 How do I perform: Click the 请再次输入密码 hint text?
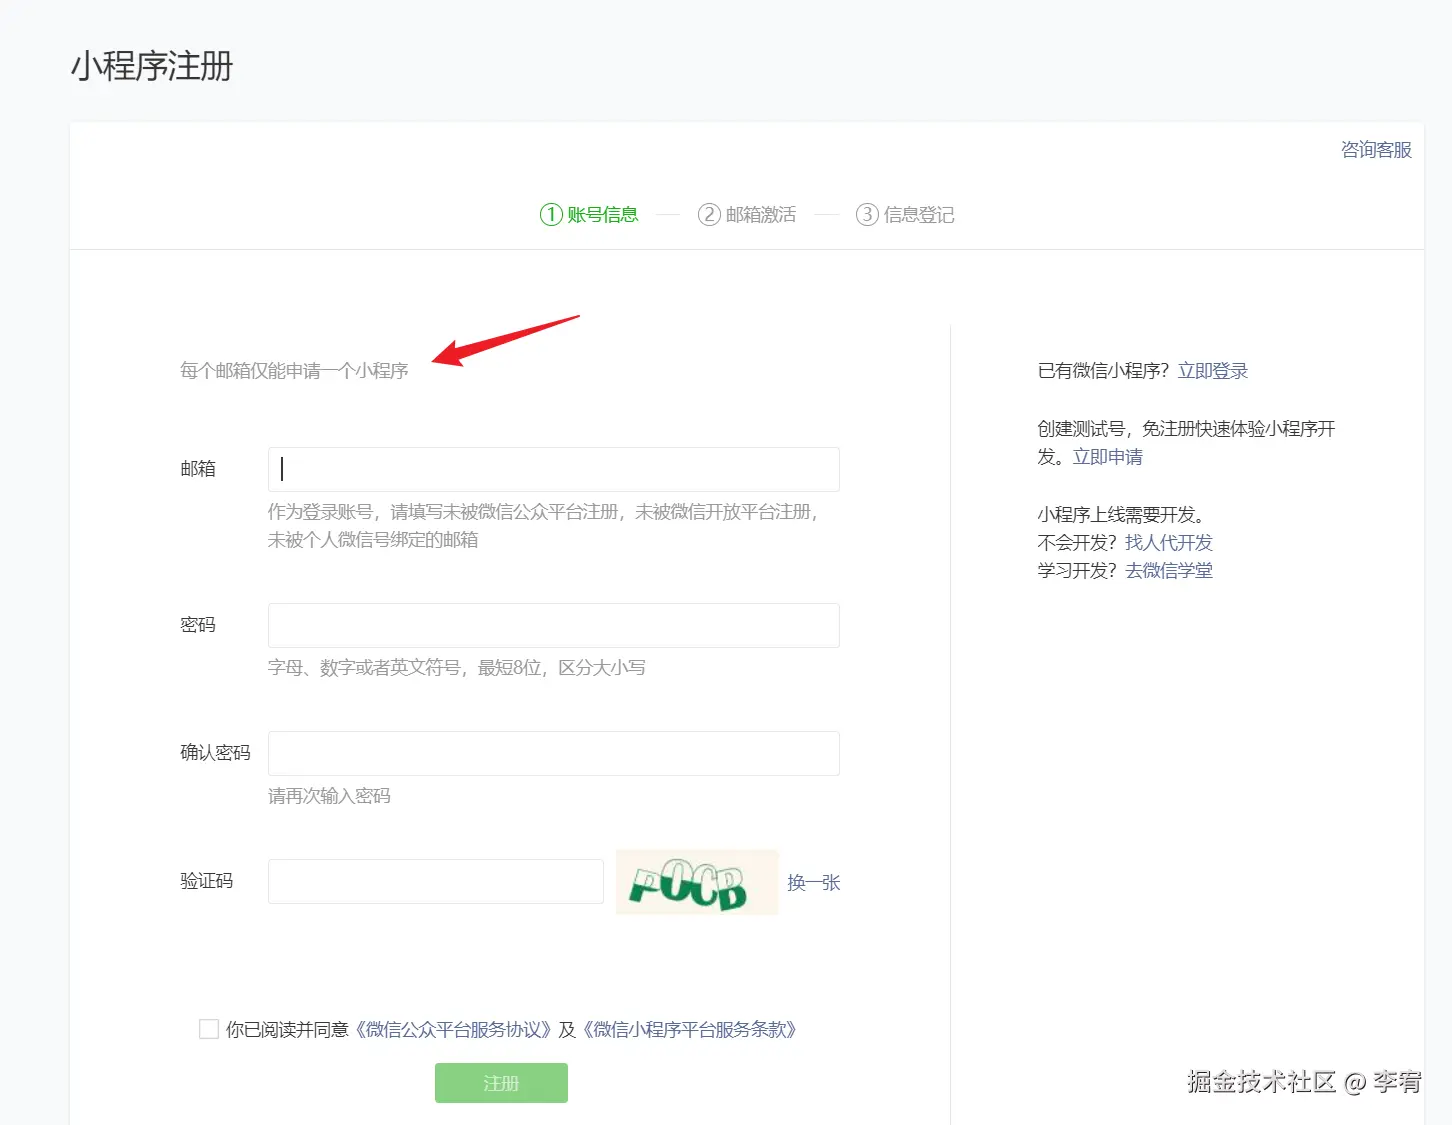(329, 796)
